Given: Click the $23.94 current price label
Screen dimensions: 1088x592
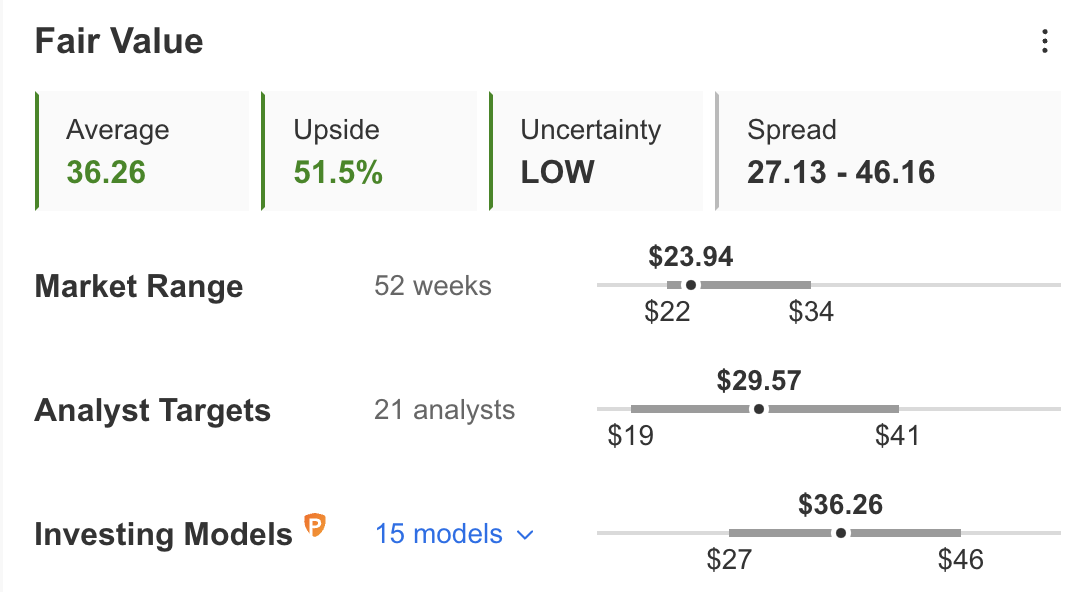Looking at the screenshot, I should (690, 257).
